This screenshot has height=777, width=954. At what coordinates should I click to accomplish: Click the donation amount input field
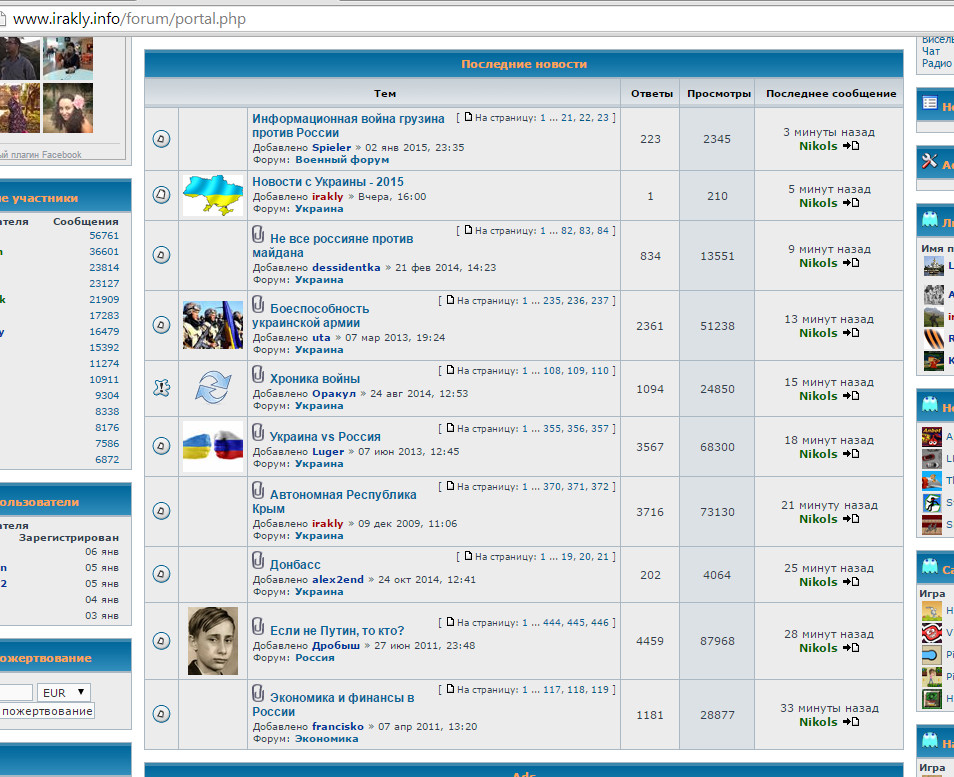15,692
